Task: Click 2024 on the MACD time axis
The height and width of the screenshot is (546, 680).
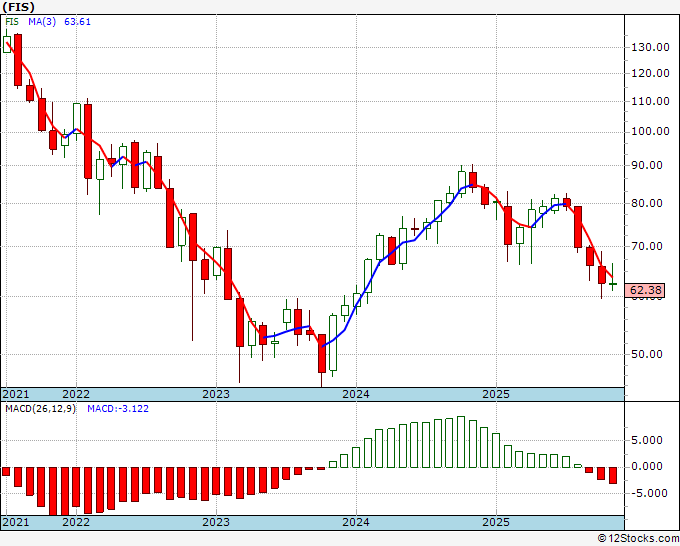Action: tap(356, 522)
